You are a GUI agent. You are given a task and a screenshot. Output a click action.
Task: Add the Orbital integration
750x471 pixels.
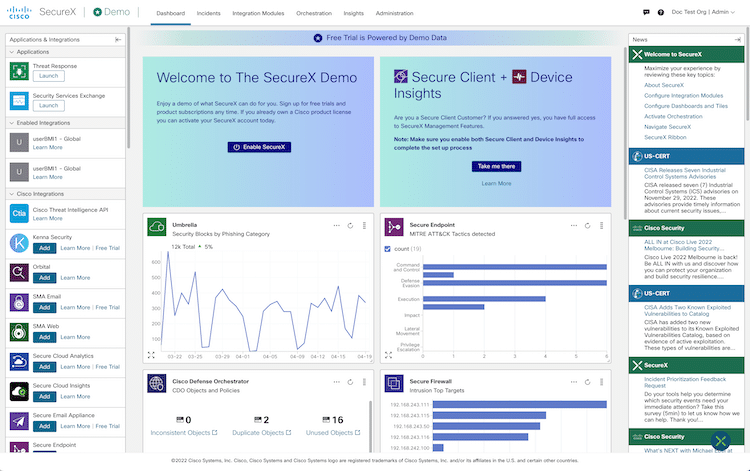[x=44, y=278]
